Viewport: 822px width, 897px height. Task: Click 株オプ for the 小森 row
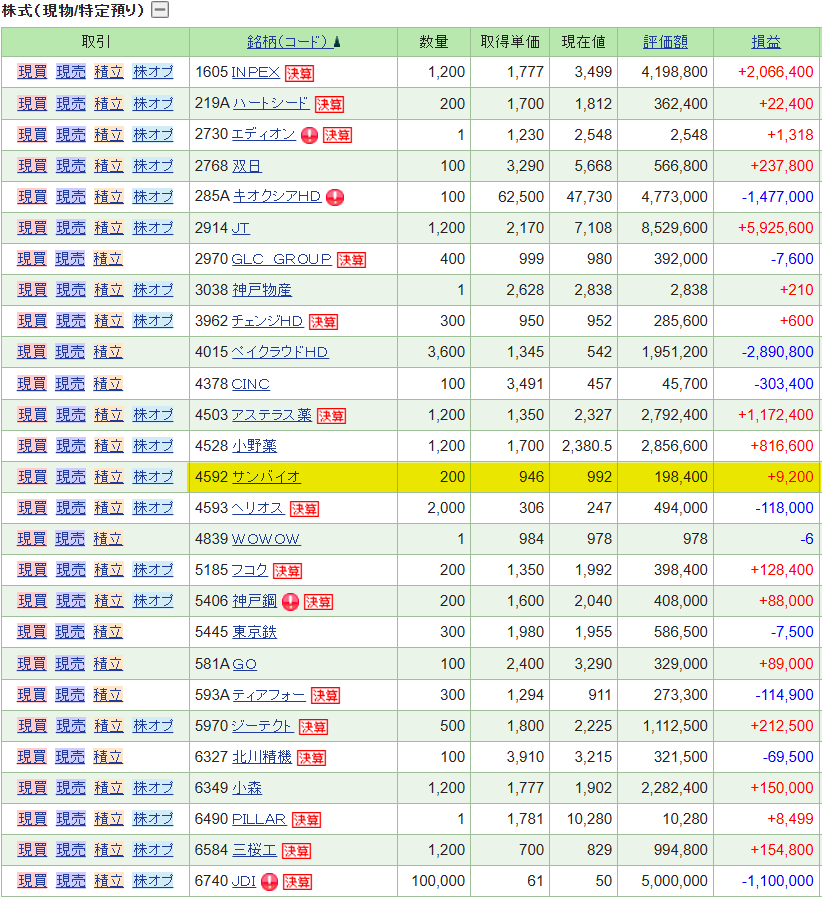point(153,788)
